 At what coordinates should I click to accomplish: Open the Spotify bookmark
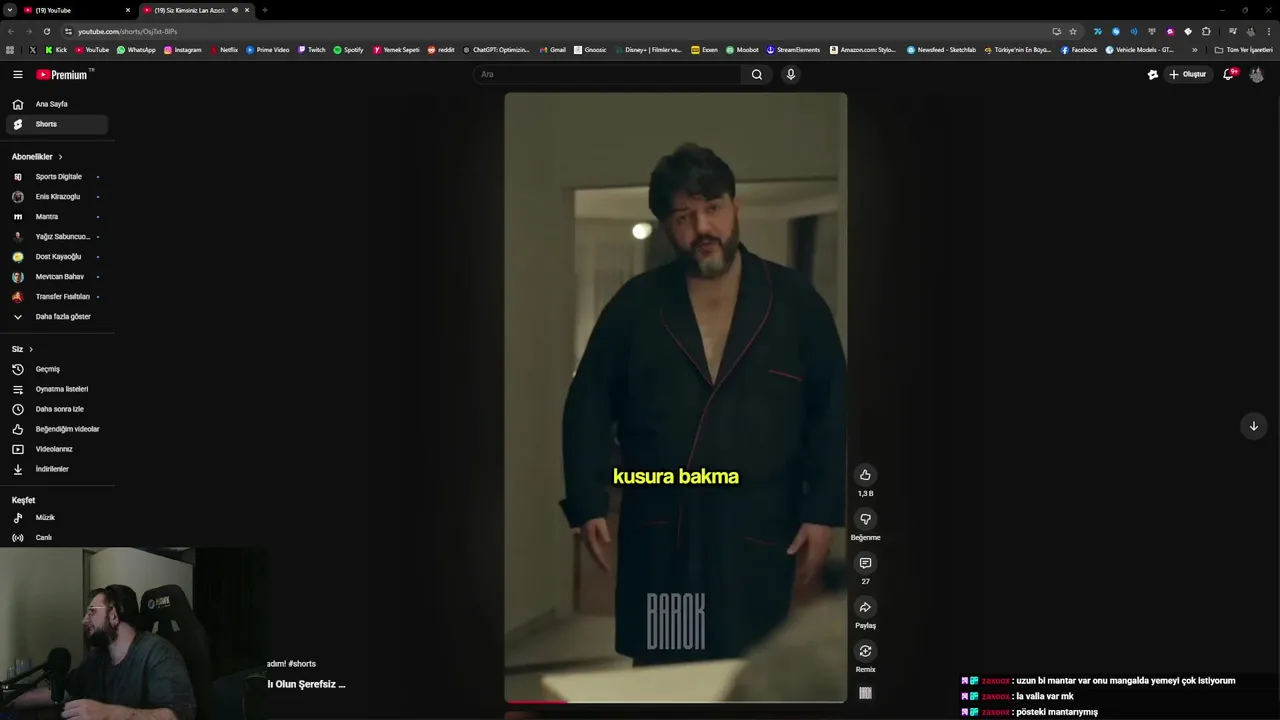[x=349, y=50]
